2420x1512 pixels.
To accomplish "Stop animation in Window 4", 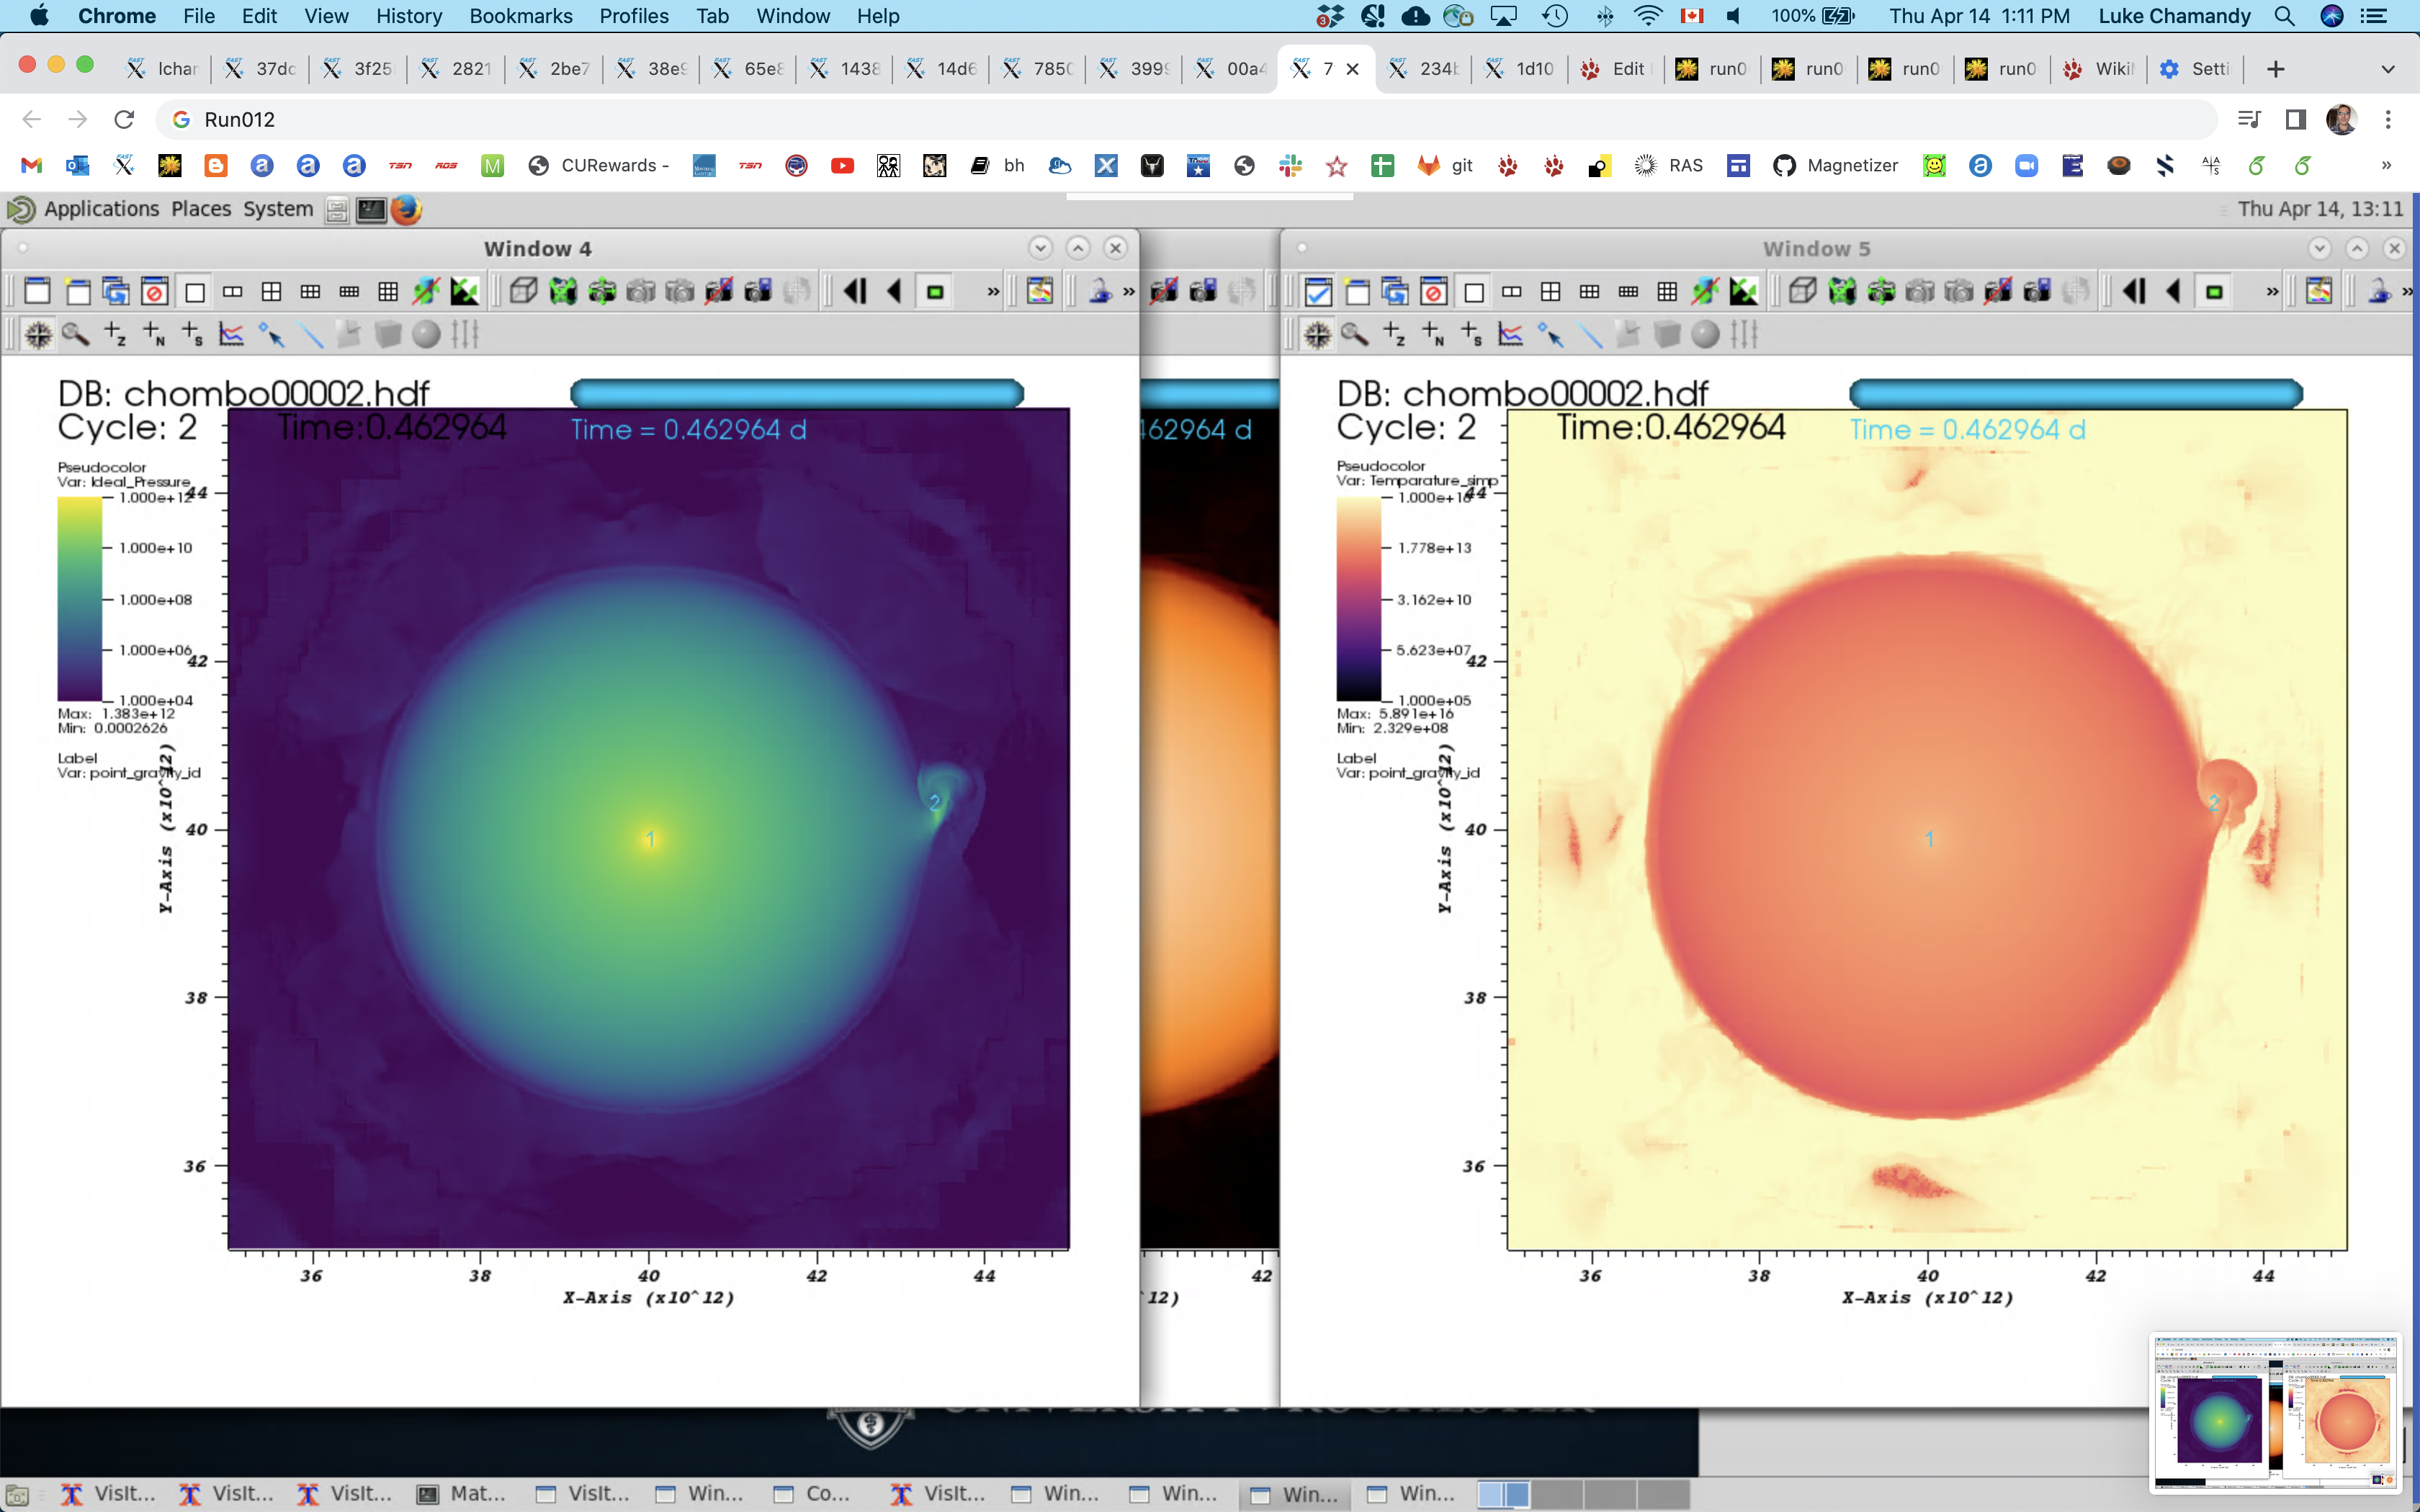I will 935,291.
